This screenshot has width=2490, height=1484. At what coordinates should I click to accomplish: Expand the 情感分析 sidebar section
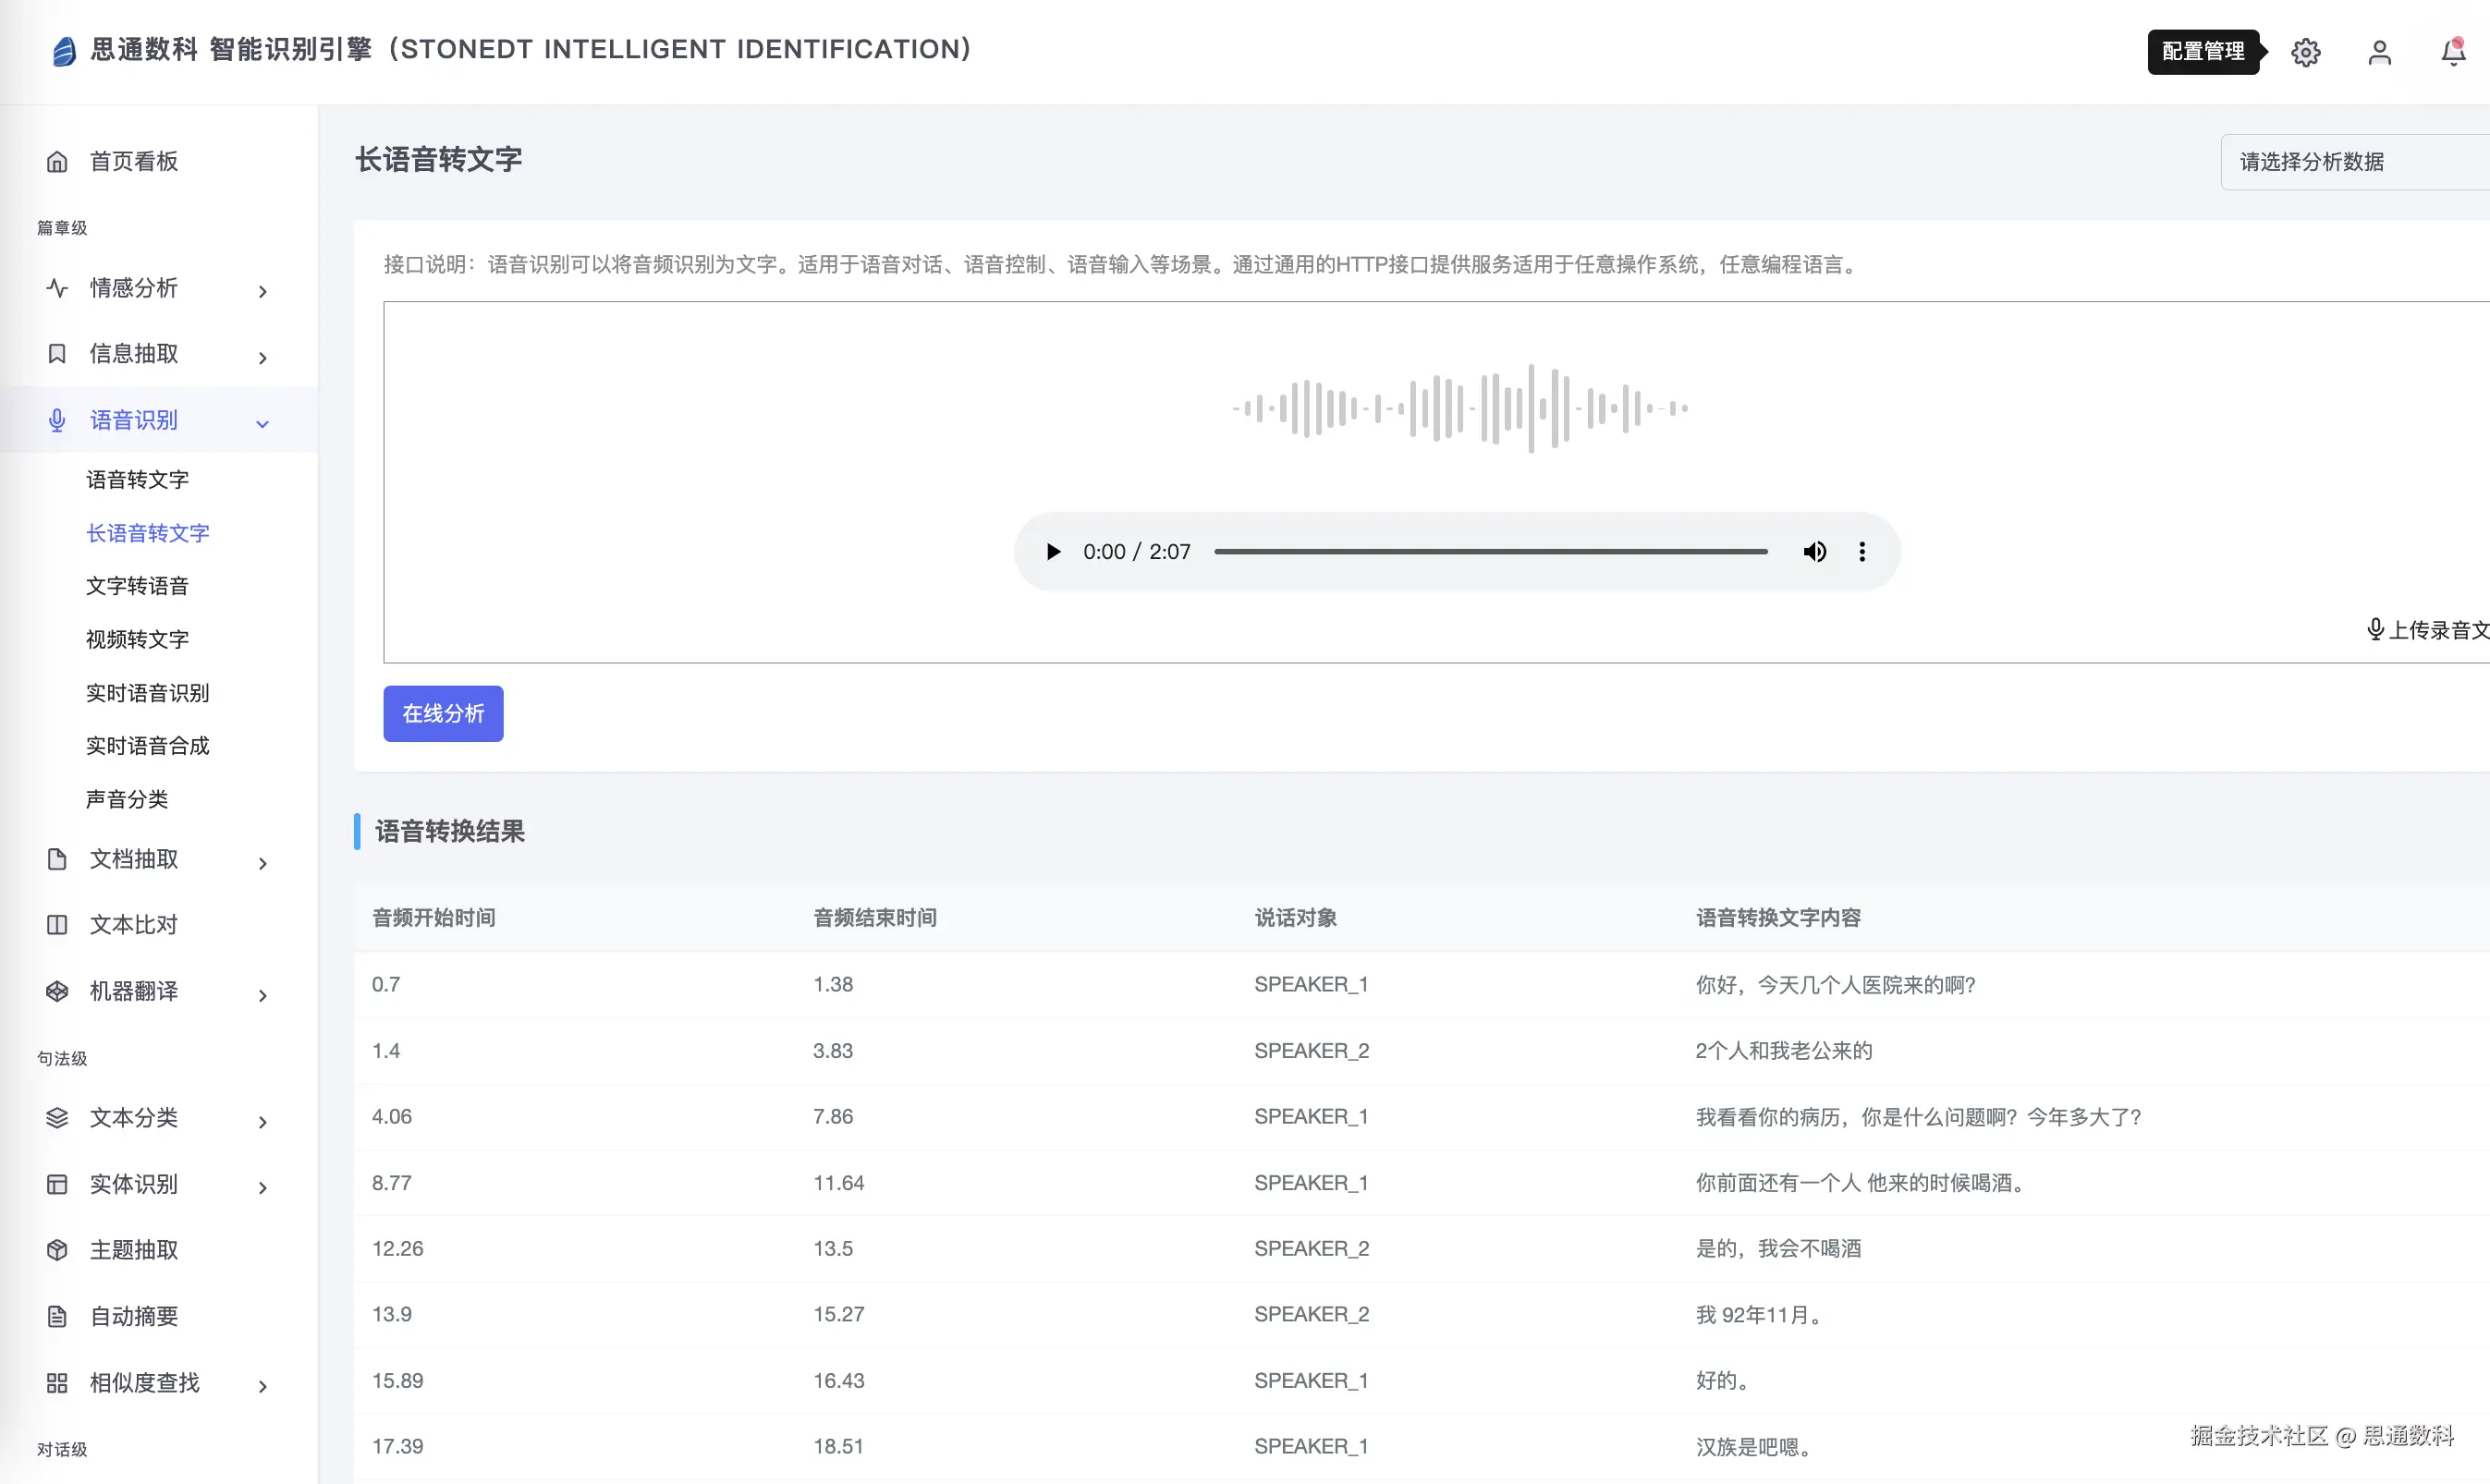click(262, 291)
